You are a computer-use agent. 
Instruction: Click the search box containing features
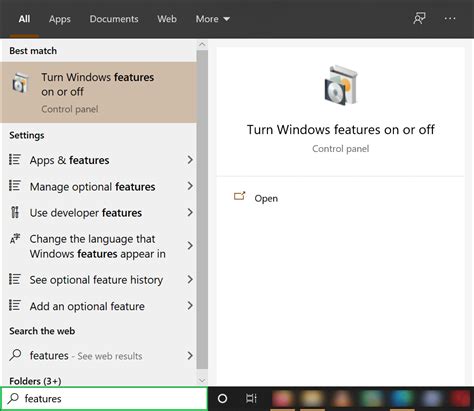click(x=104, y=398)
